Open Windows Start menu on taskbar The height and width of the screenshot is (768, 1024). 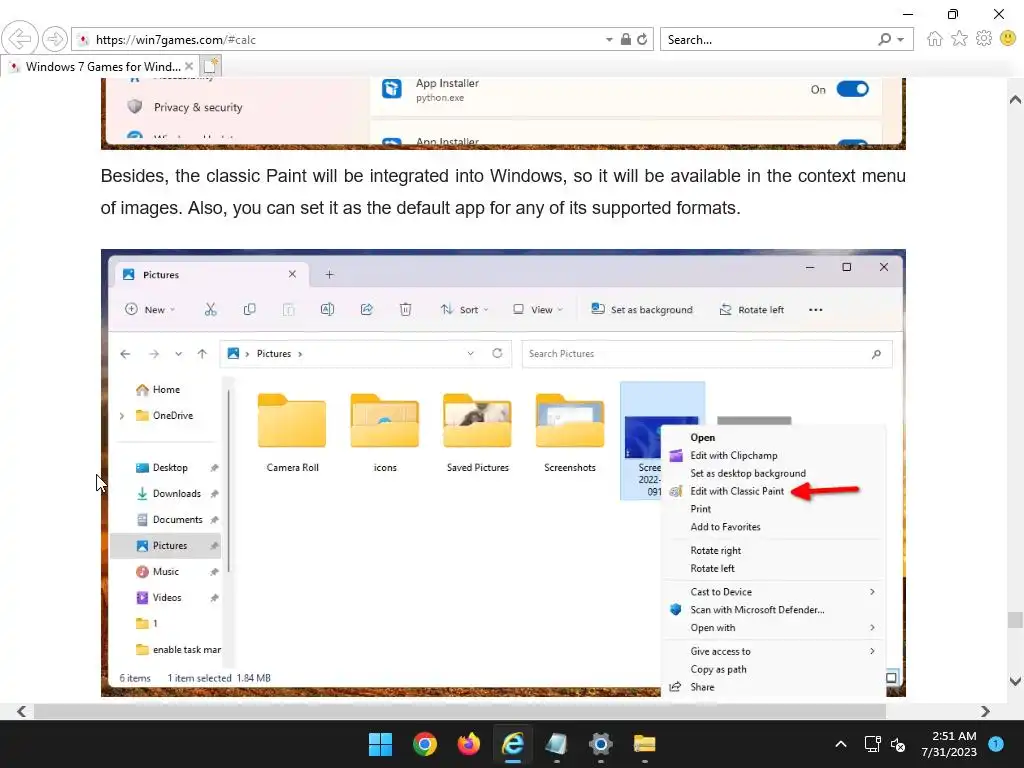380,744
